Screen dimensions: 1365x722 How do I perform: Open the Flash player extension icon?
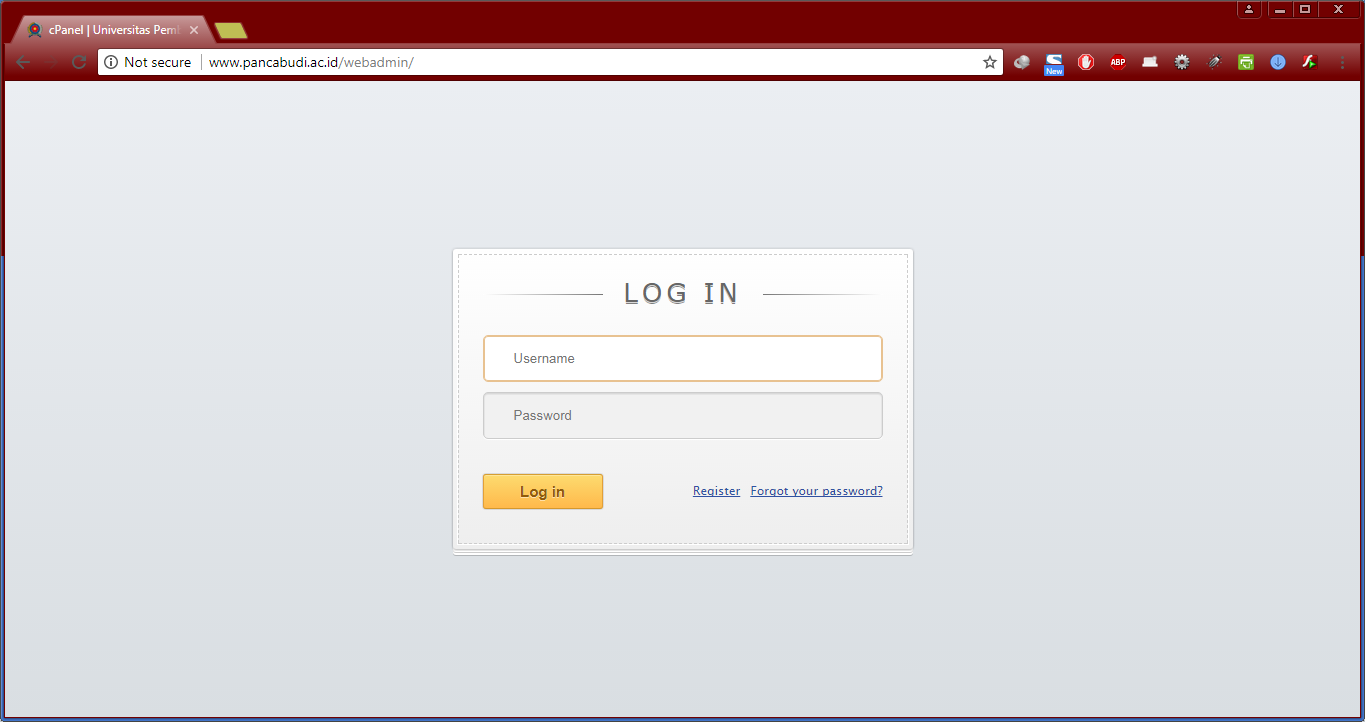point(1309,62)
